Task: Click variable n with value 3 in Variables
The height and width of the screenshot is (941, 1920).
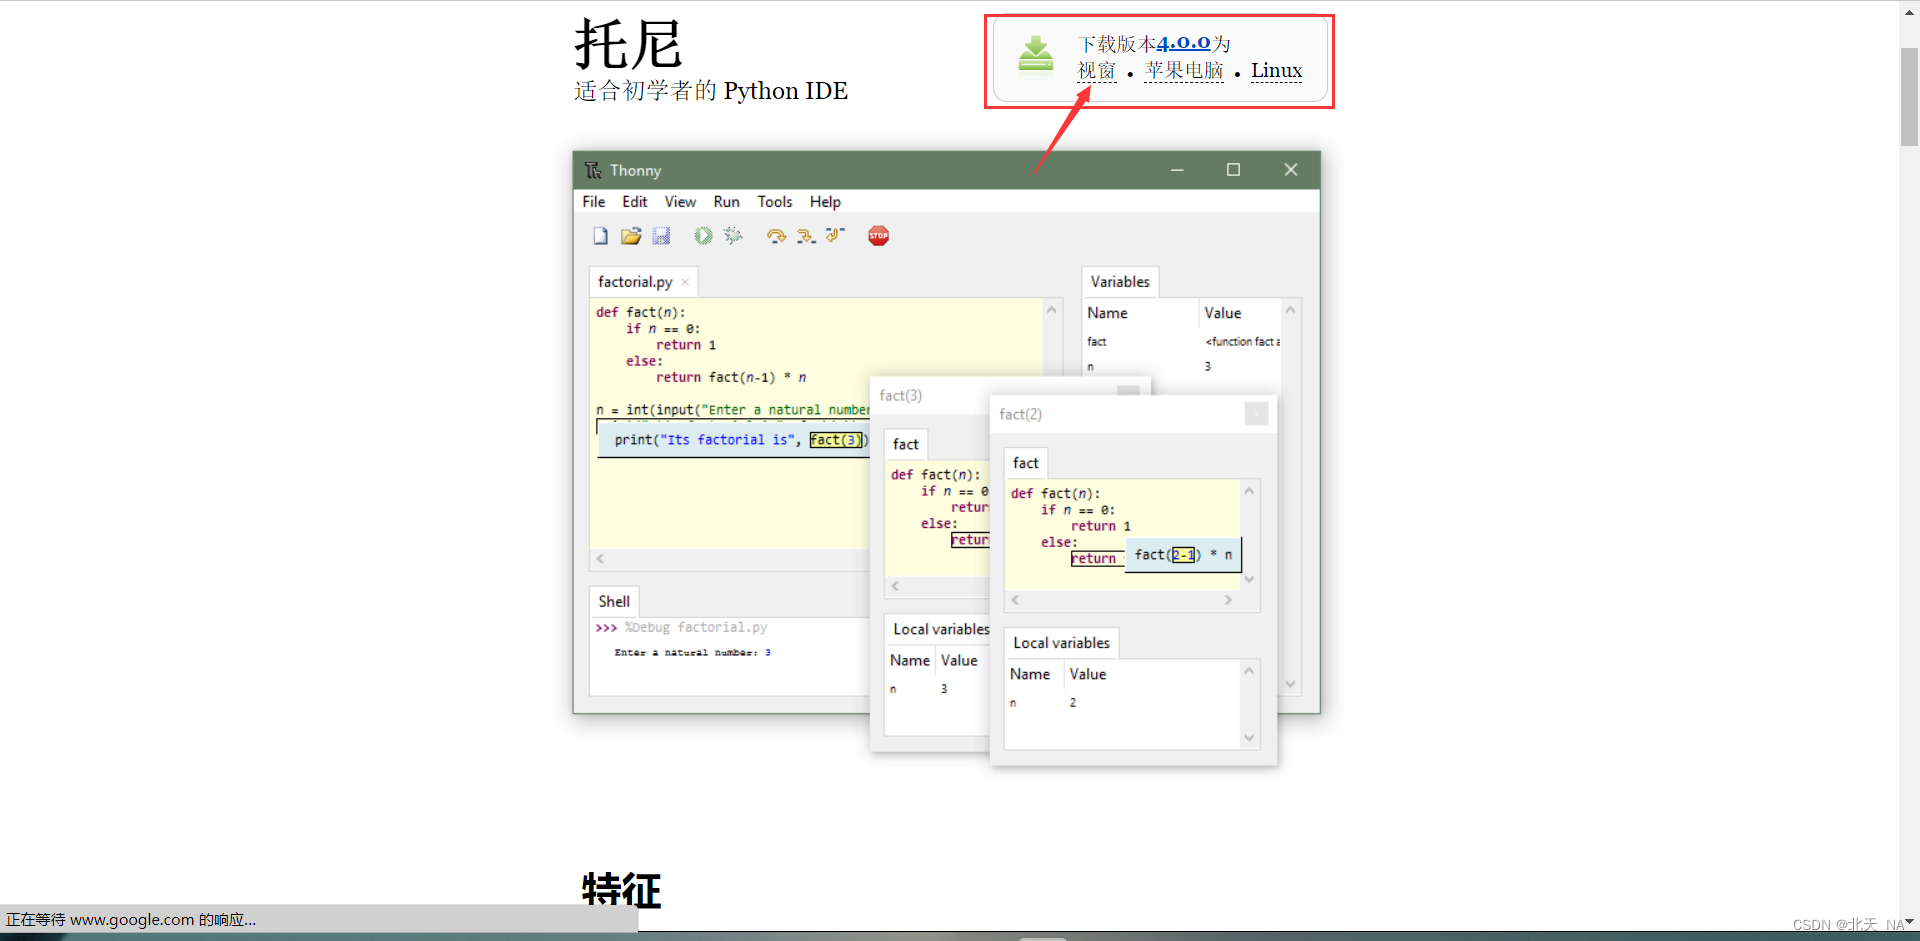Action: 1182,367
